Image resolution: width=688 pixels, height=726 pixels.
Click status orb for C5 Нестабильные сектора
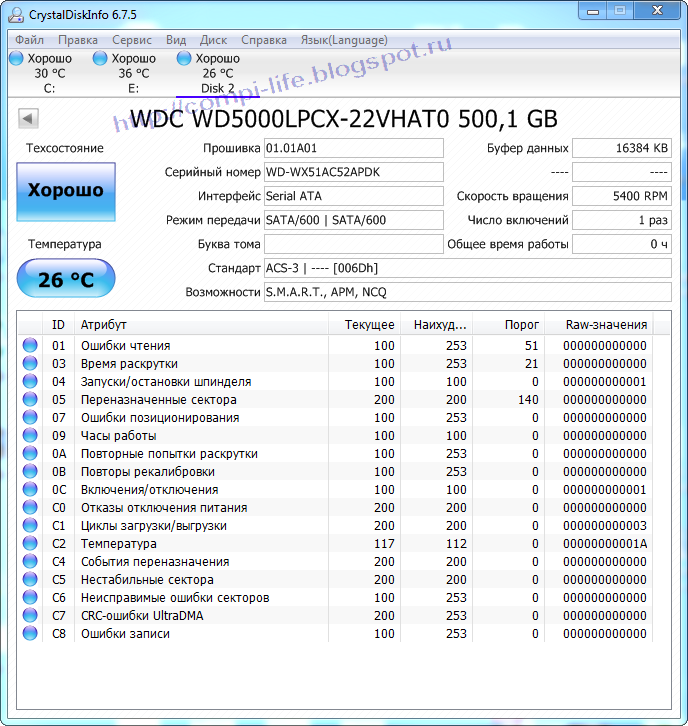tap(30, 580)
